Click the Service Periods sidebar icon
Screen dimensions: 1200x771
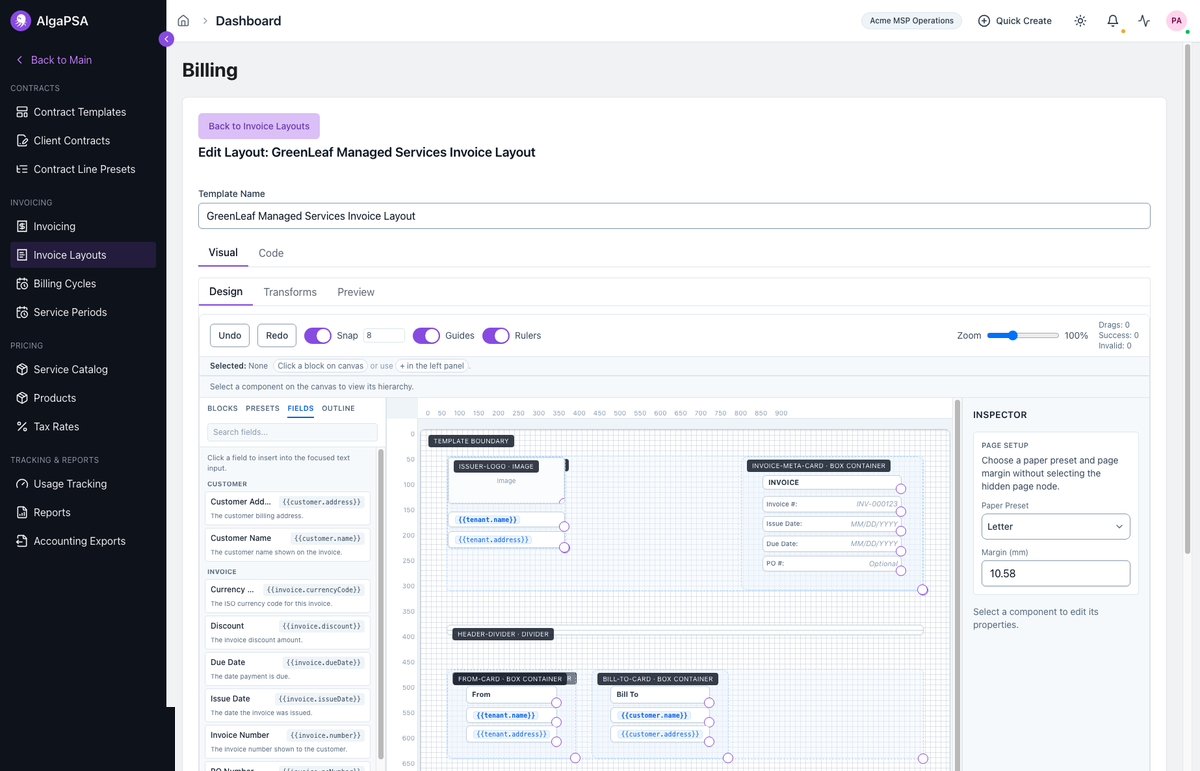pyautogui.click(x=22, y=312)
